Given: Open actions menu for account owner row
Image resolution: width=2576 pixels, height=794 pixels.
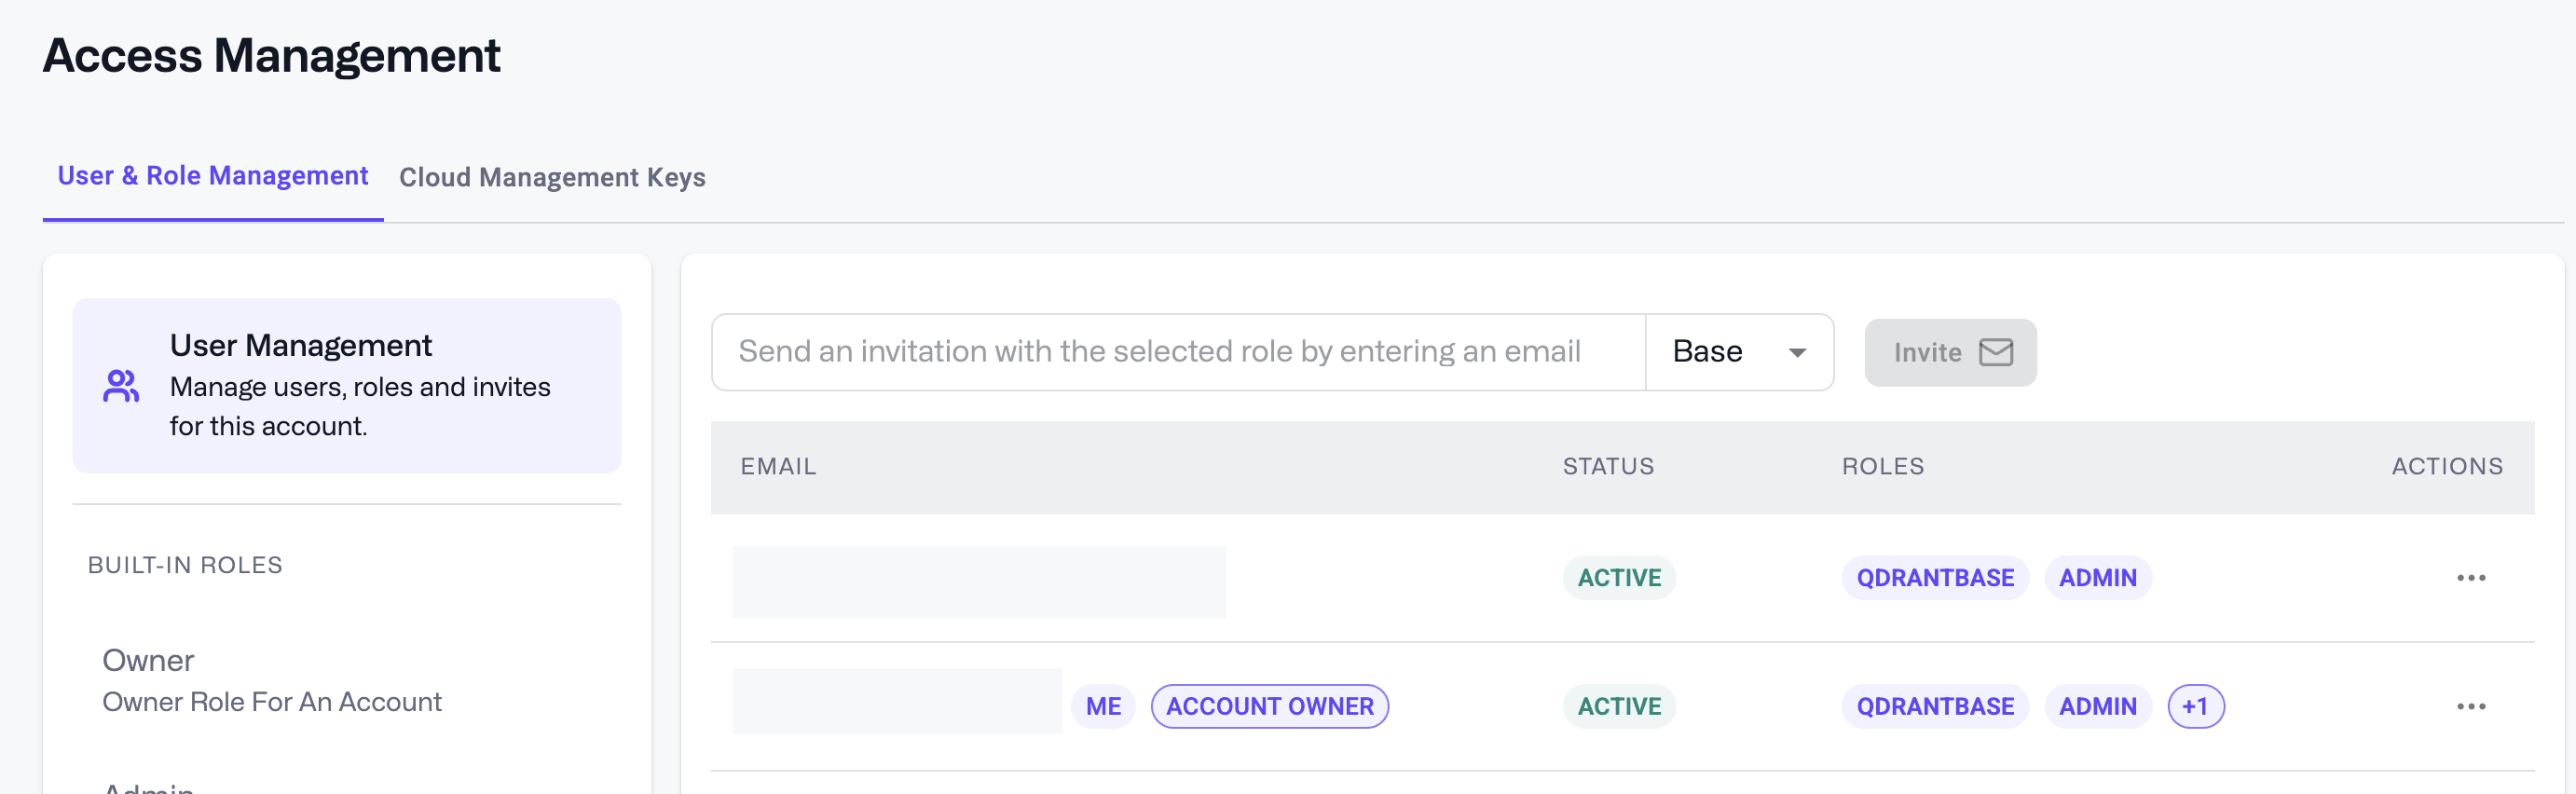Looking at the screenshot, I should (2470, 707).
